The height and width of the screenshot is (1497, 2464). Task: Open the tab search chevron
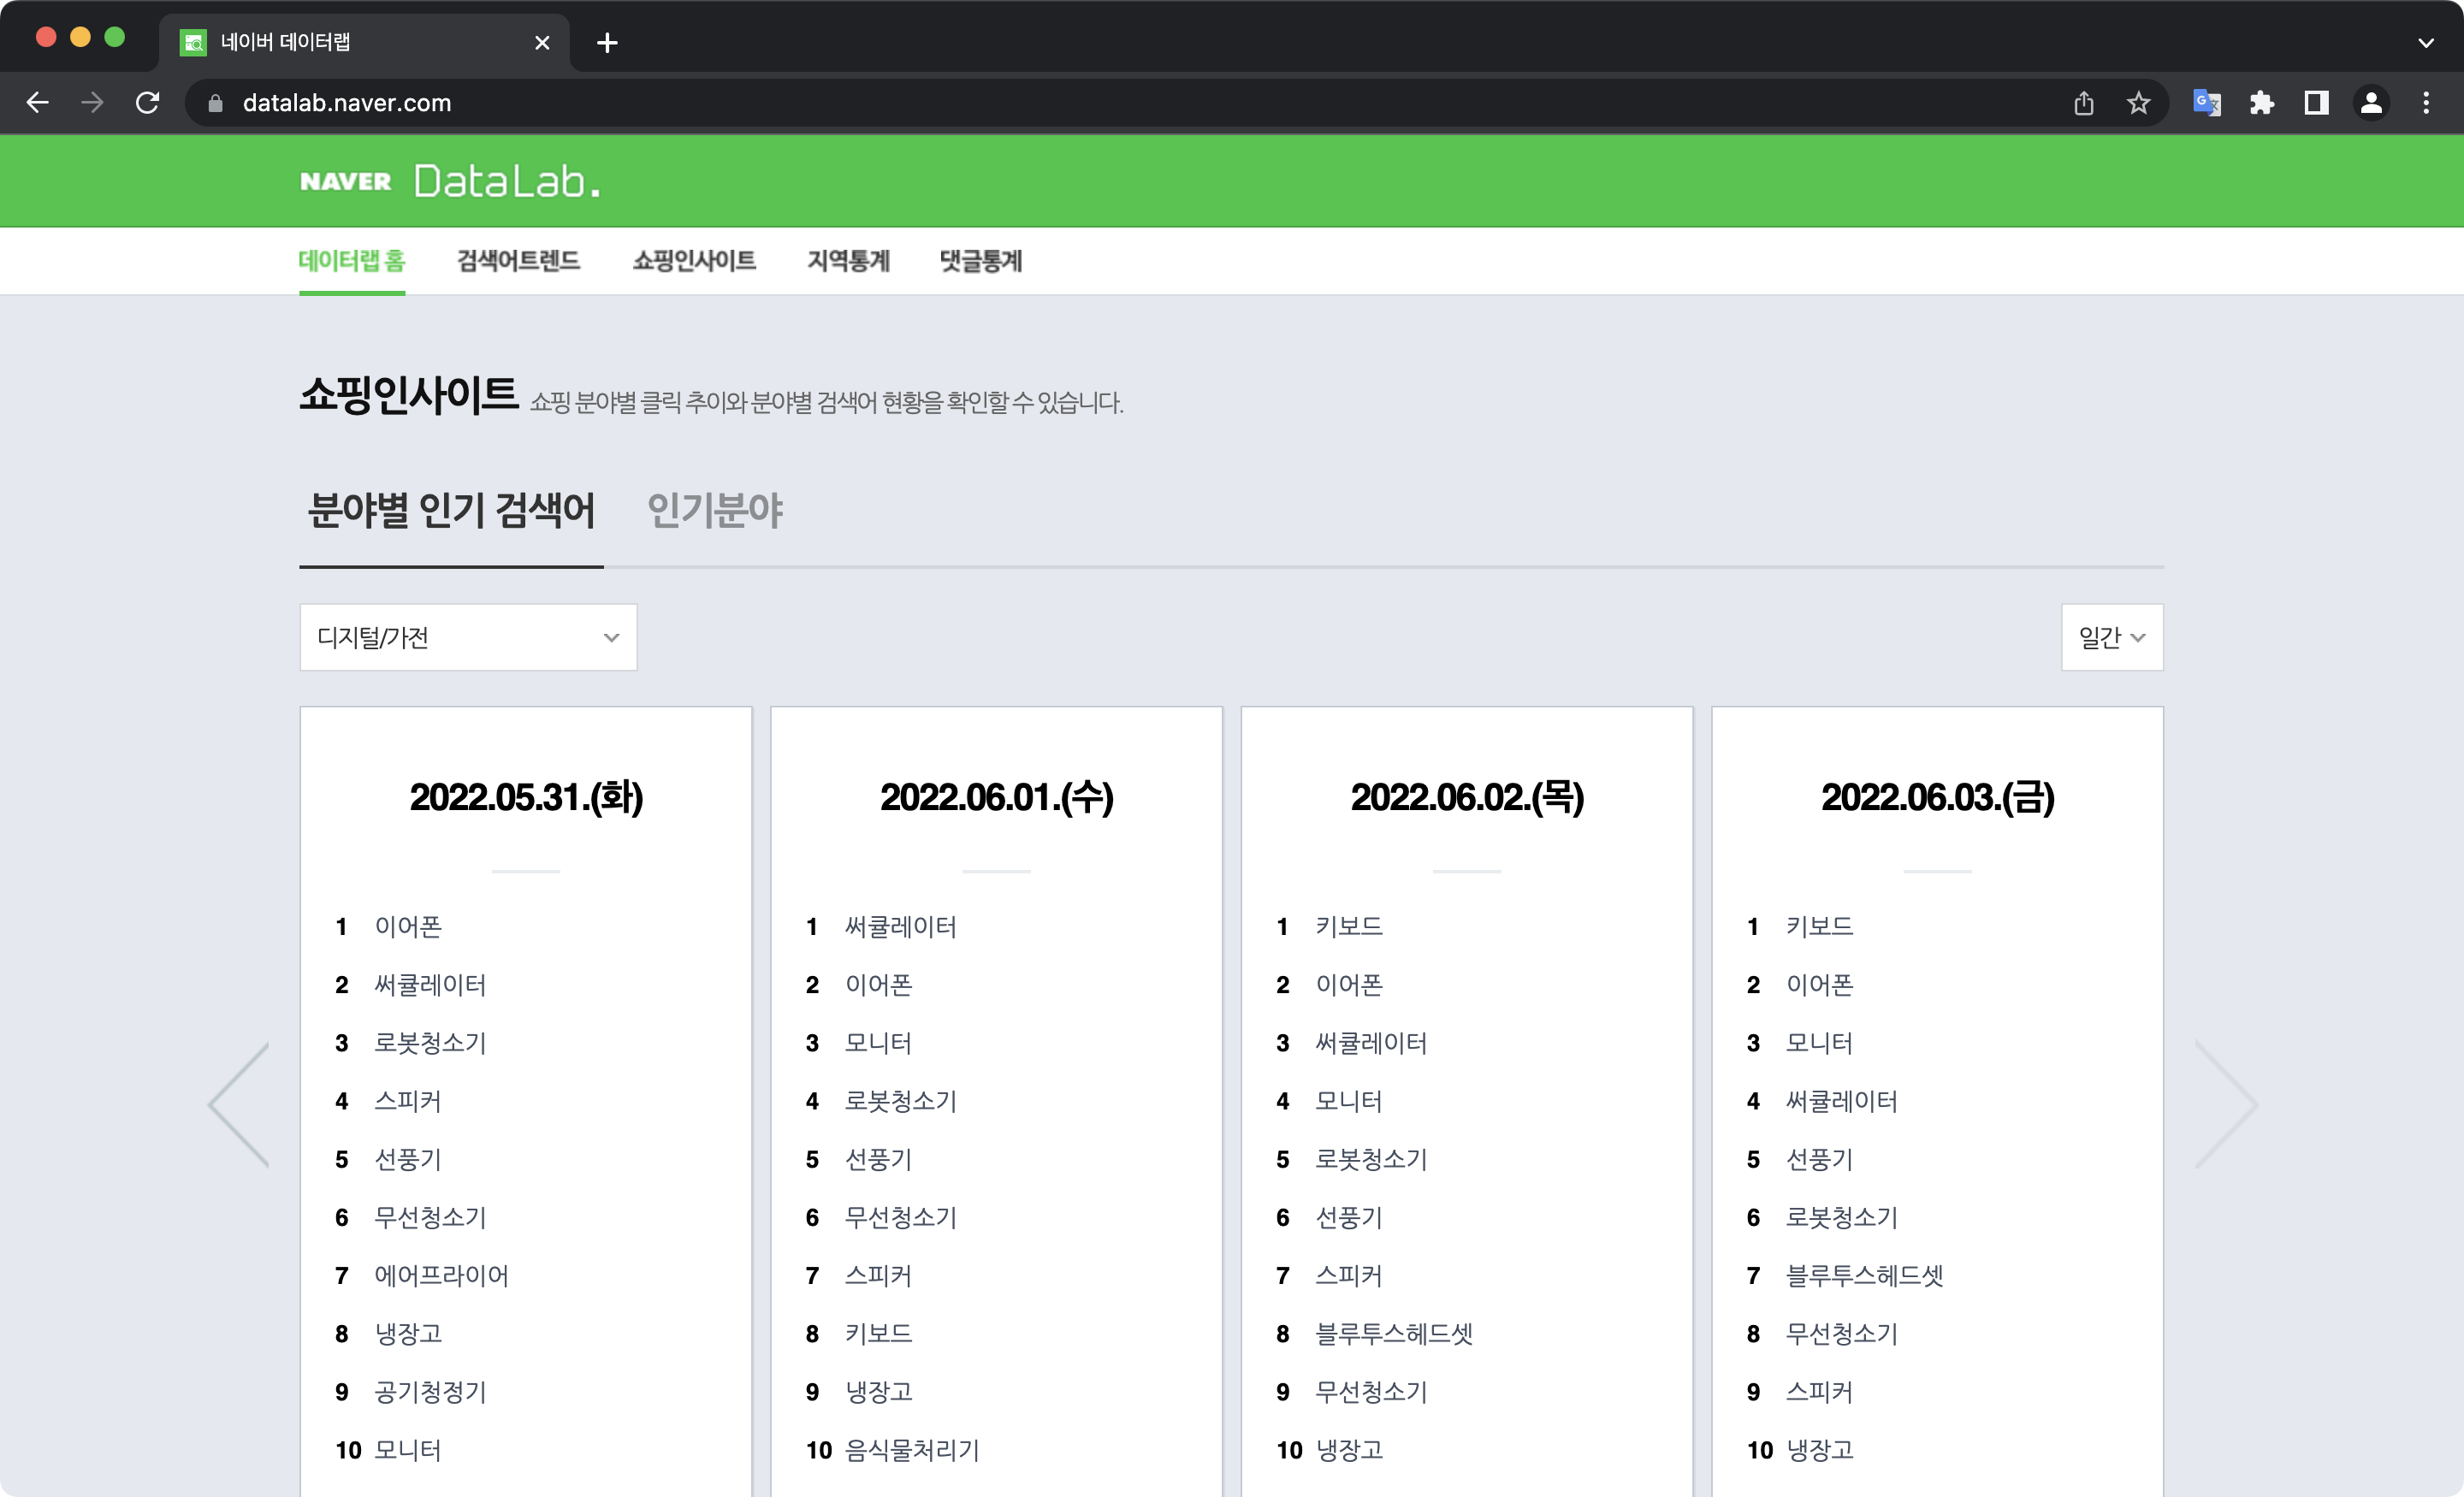point(2426,42)
